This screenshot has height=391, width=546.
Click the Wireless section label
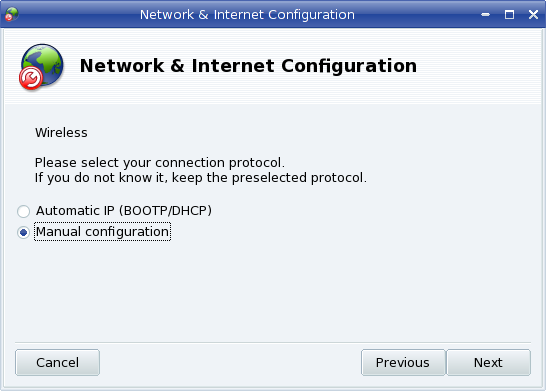(61, 133)
